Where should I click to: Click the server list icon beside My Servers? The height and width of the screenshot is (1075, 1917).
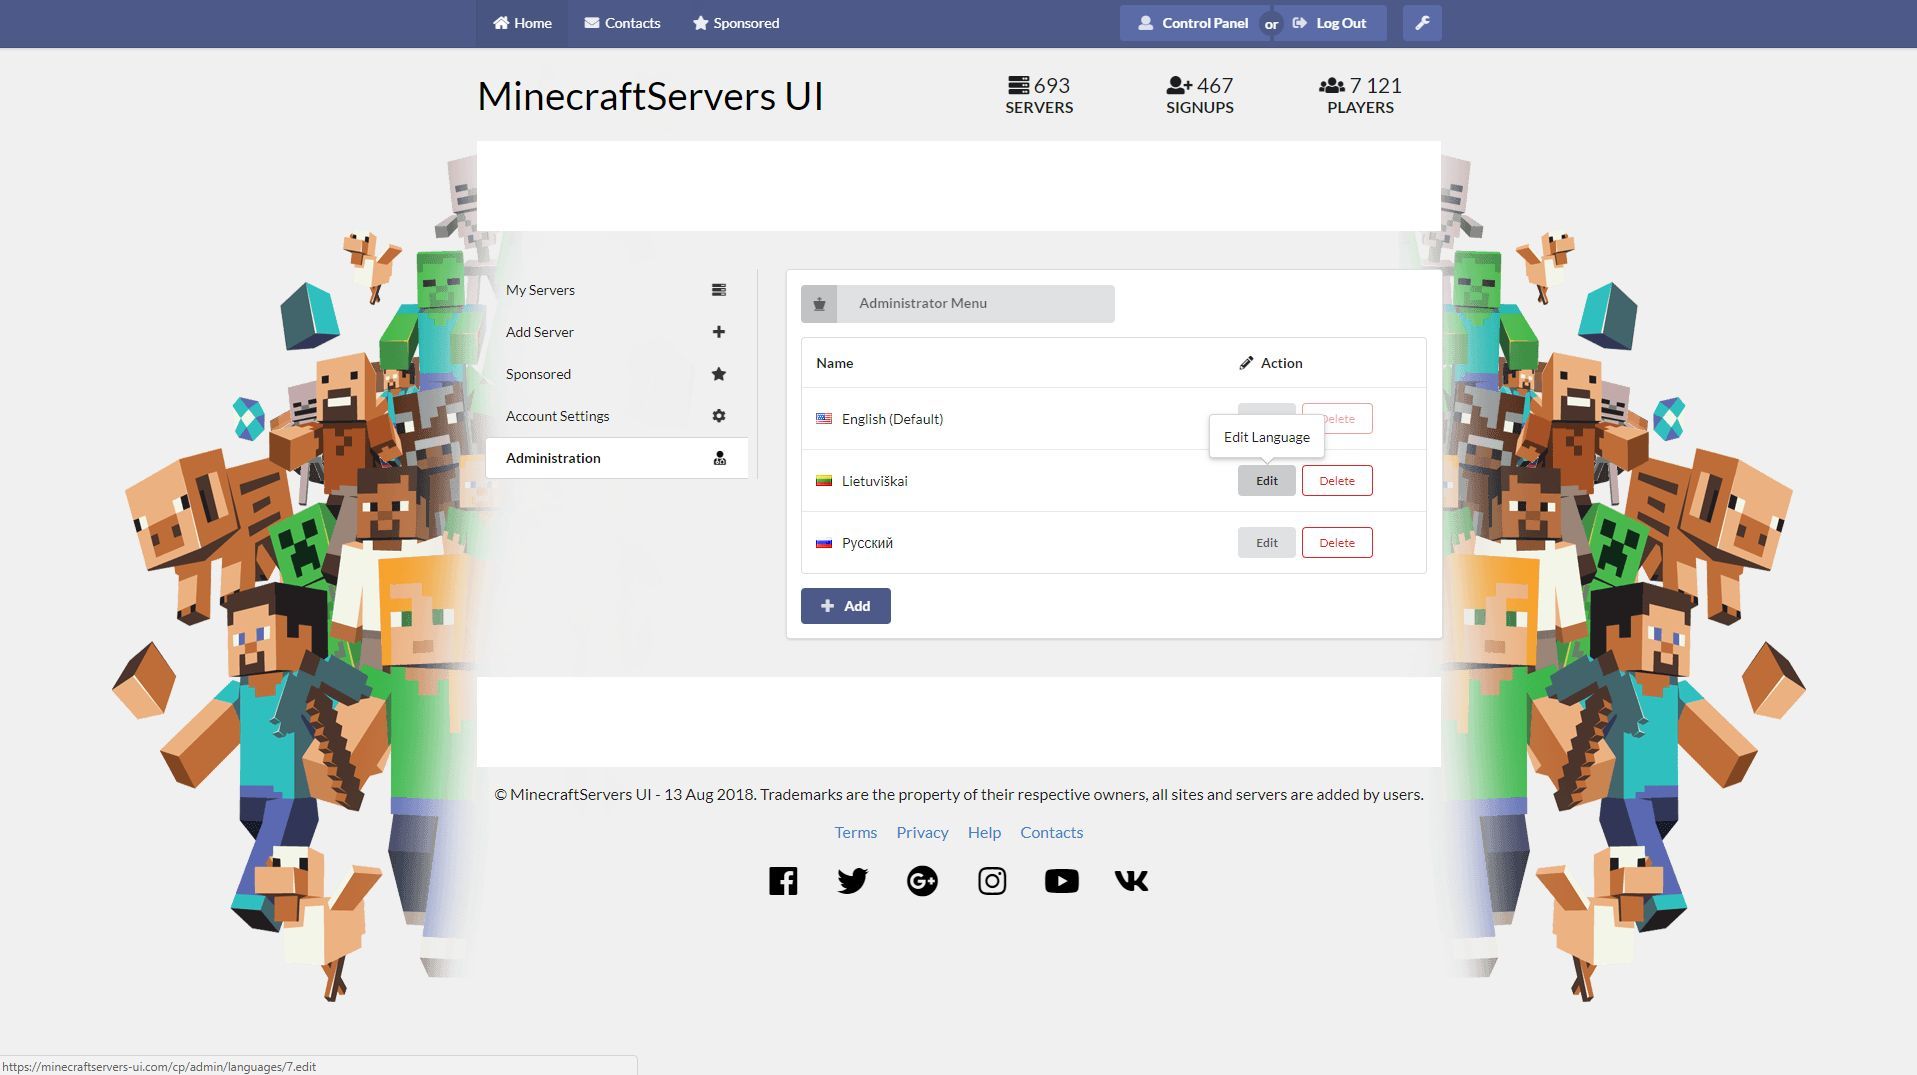point(719,290)
